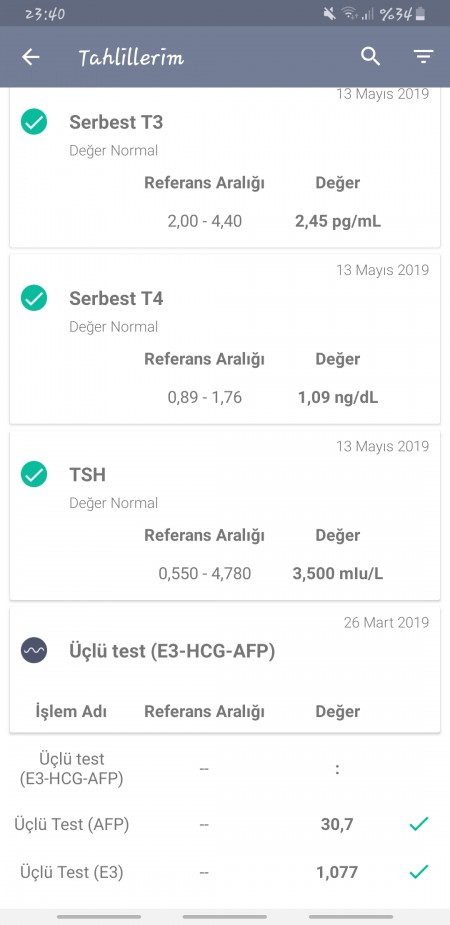Tap the wave icon beside Üçlü test
The width and height of the screenshot is (450, 925).
34,651
